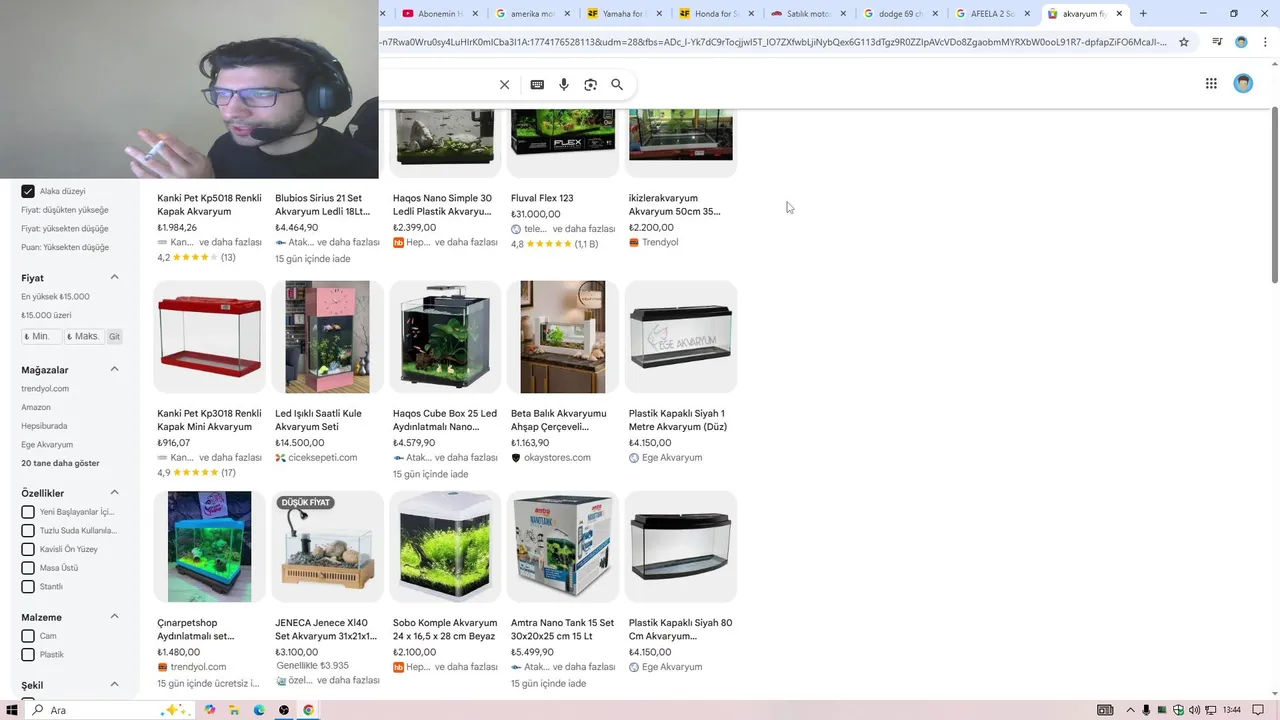Open the Chrome three-dot menu
The height and width of the screenshot is (720, 1280).
[x=1264, y=42]
